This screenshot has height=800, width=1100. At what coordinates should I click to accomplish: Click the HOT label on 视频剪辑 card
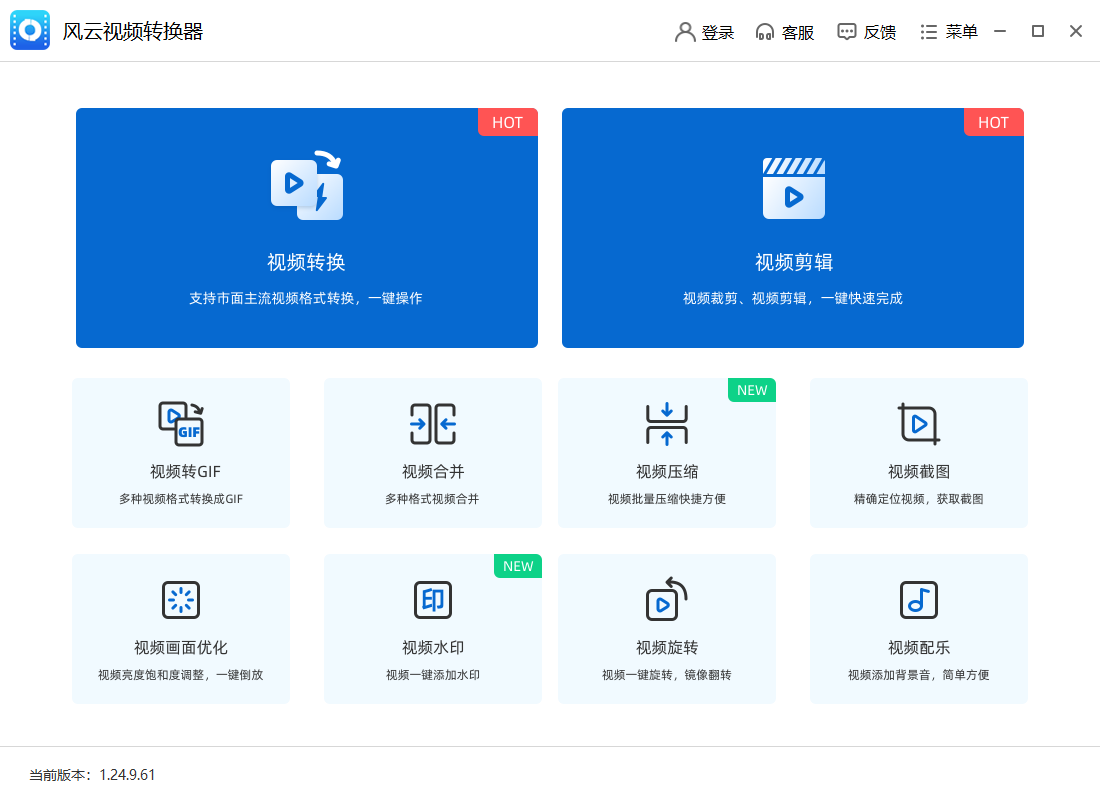(x=993, y=122)
